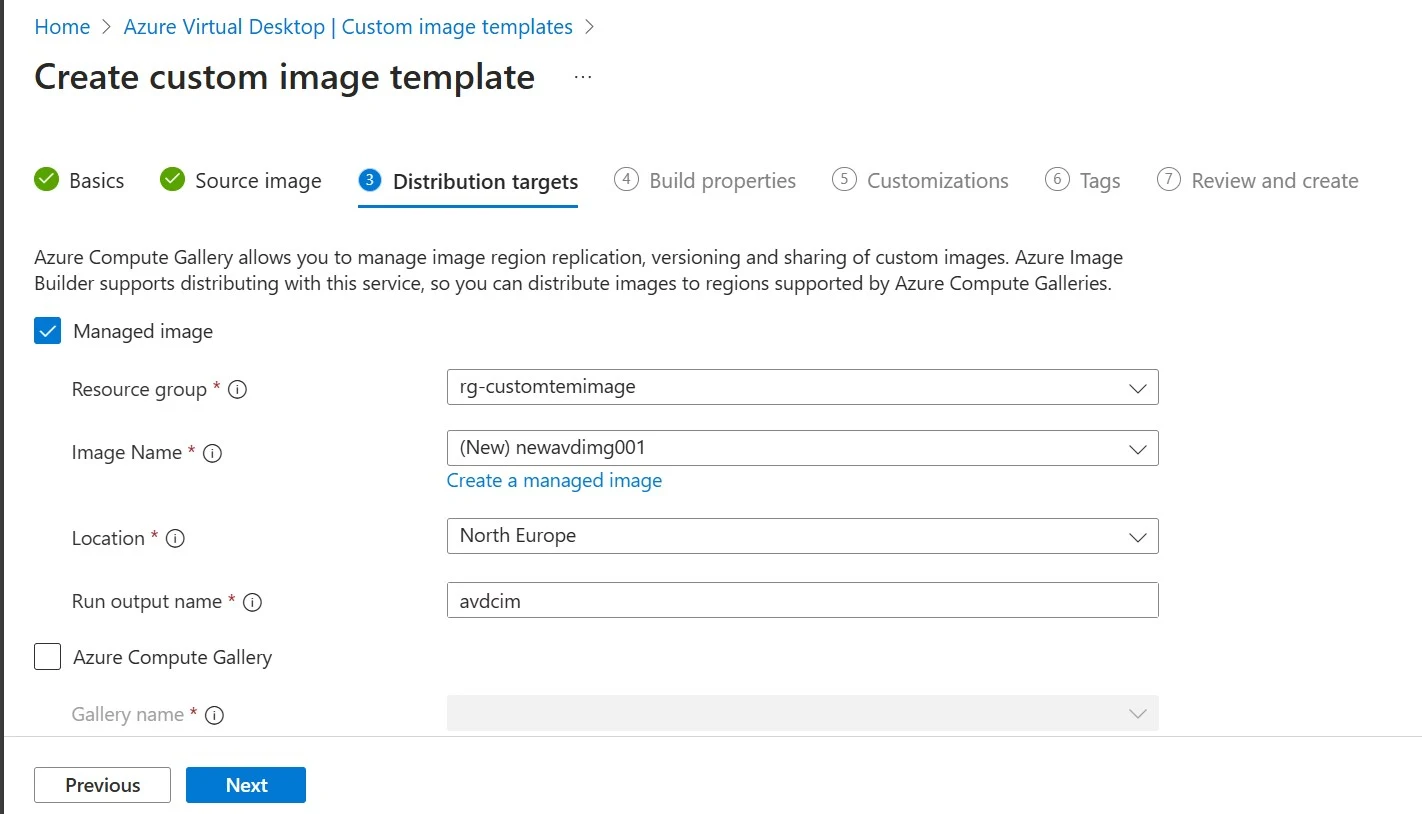1422x814 pixels.
Task: Open the Image Name dropdown
Action: [x=802, y=448]
